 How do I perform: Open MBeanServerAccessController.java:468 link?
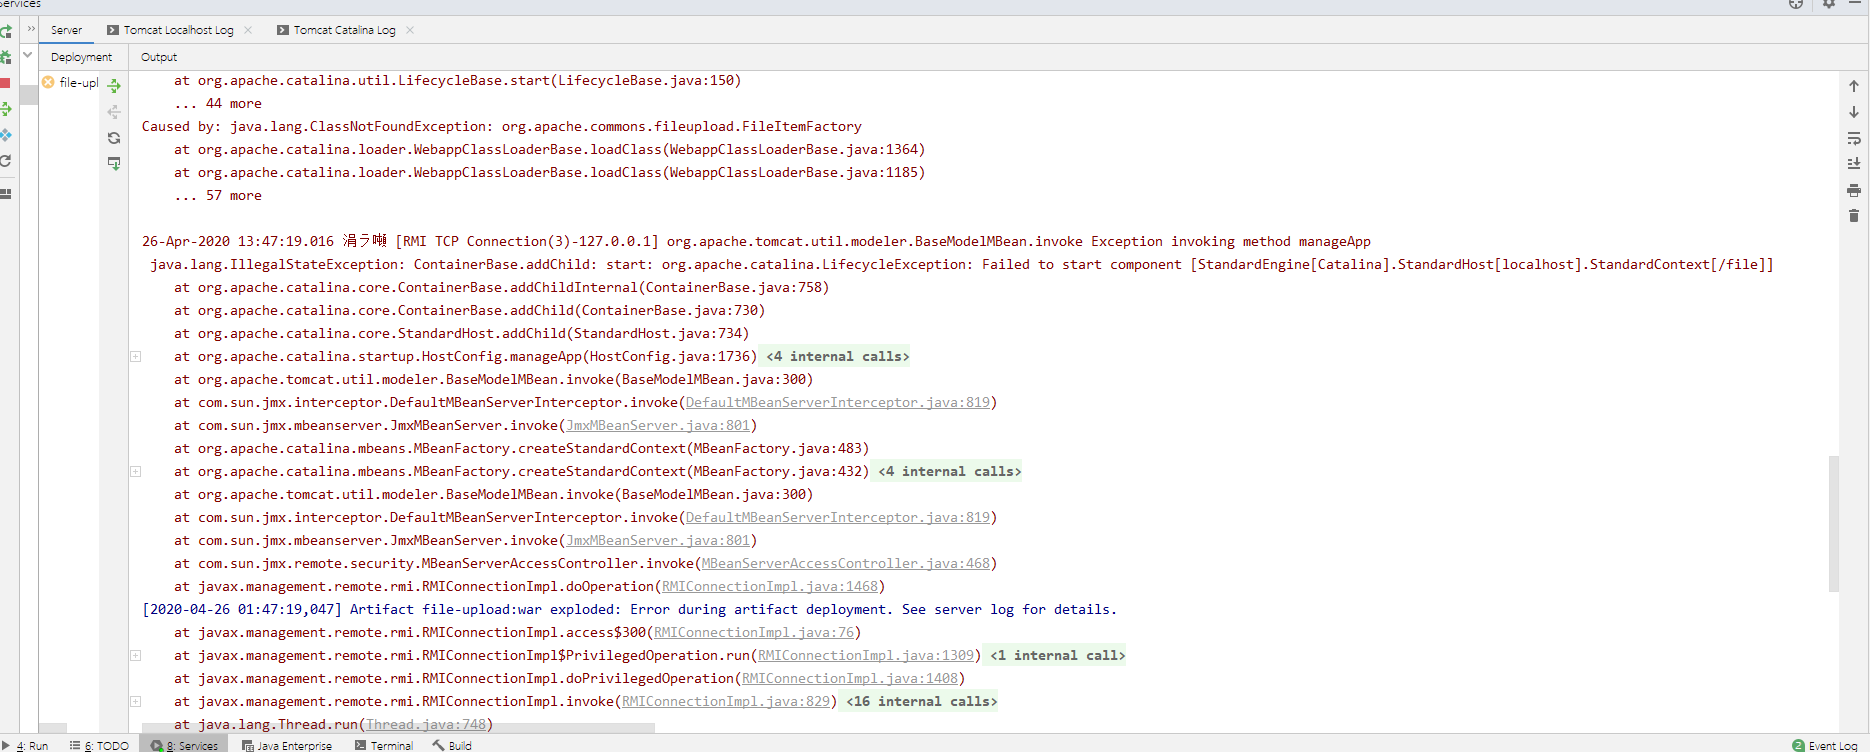846,563
